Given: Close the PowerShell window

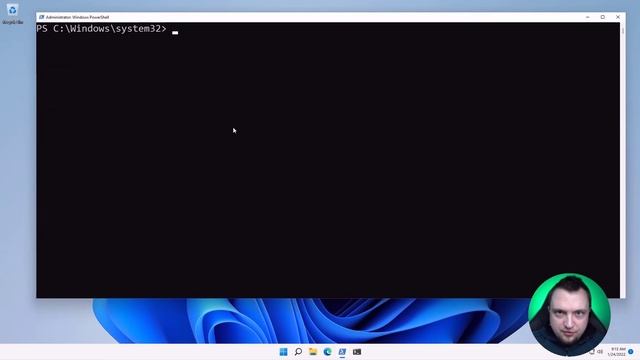Looking at the screenshot, I should (618, 17).
